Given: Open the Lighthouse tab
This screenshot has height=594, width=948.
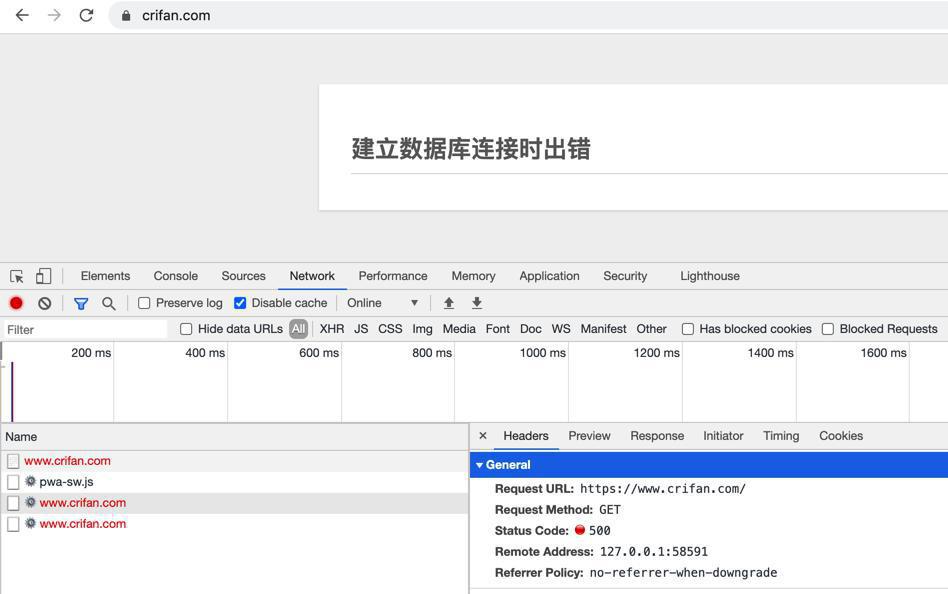Looking at the screenshot, I should coord(710,276).
